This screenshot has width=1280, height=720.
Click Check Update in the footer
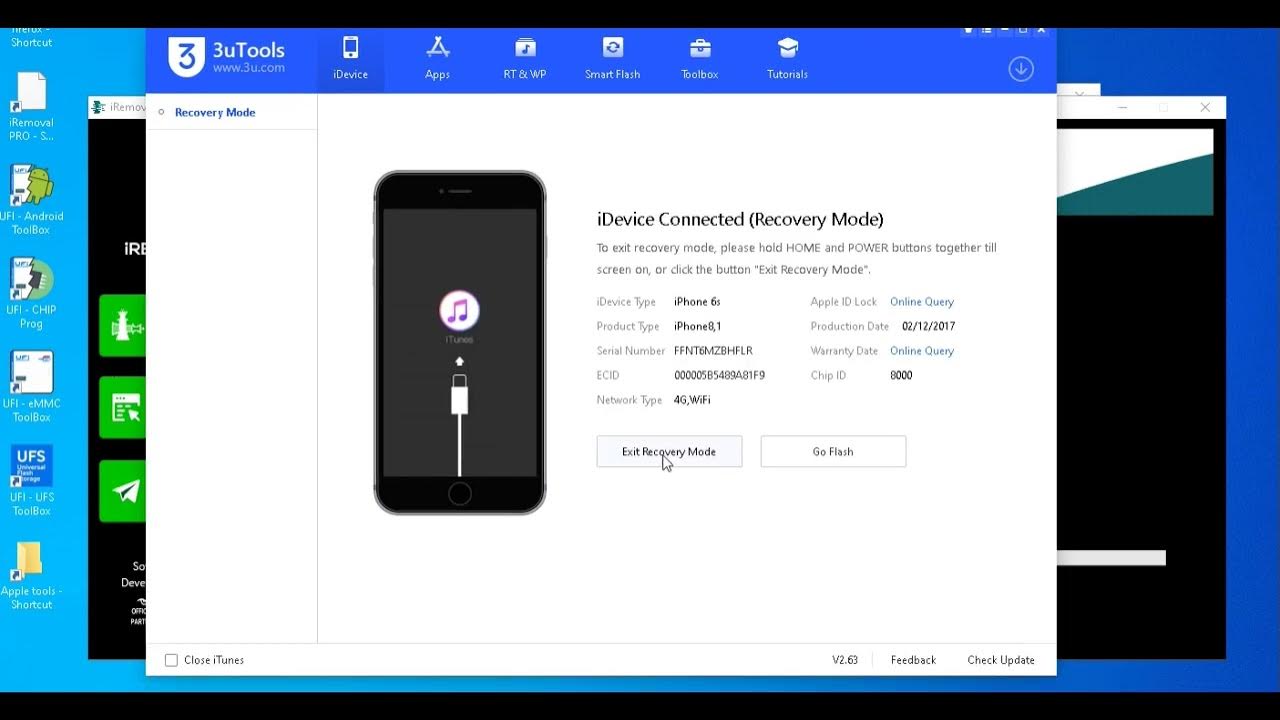[1001, 660]
